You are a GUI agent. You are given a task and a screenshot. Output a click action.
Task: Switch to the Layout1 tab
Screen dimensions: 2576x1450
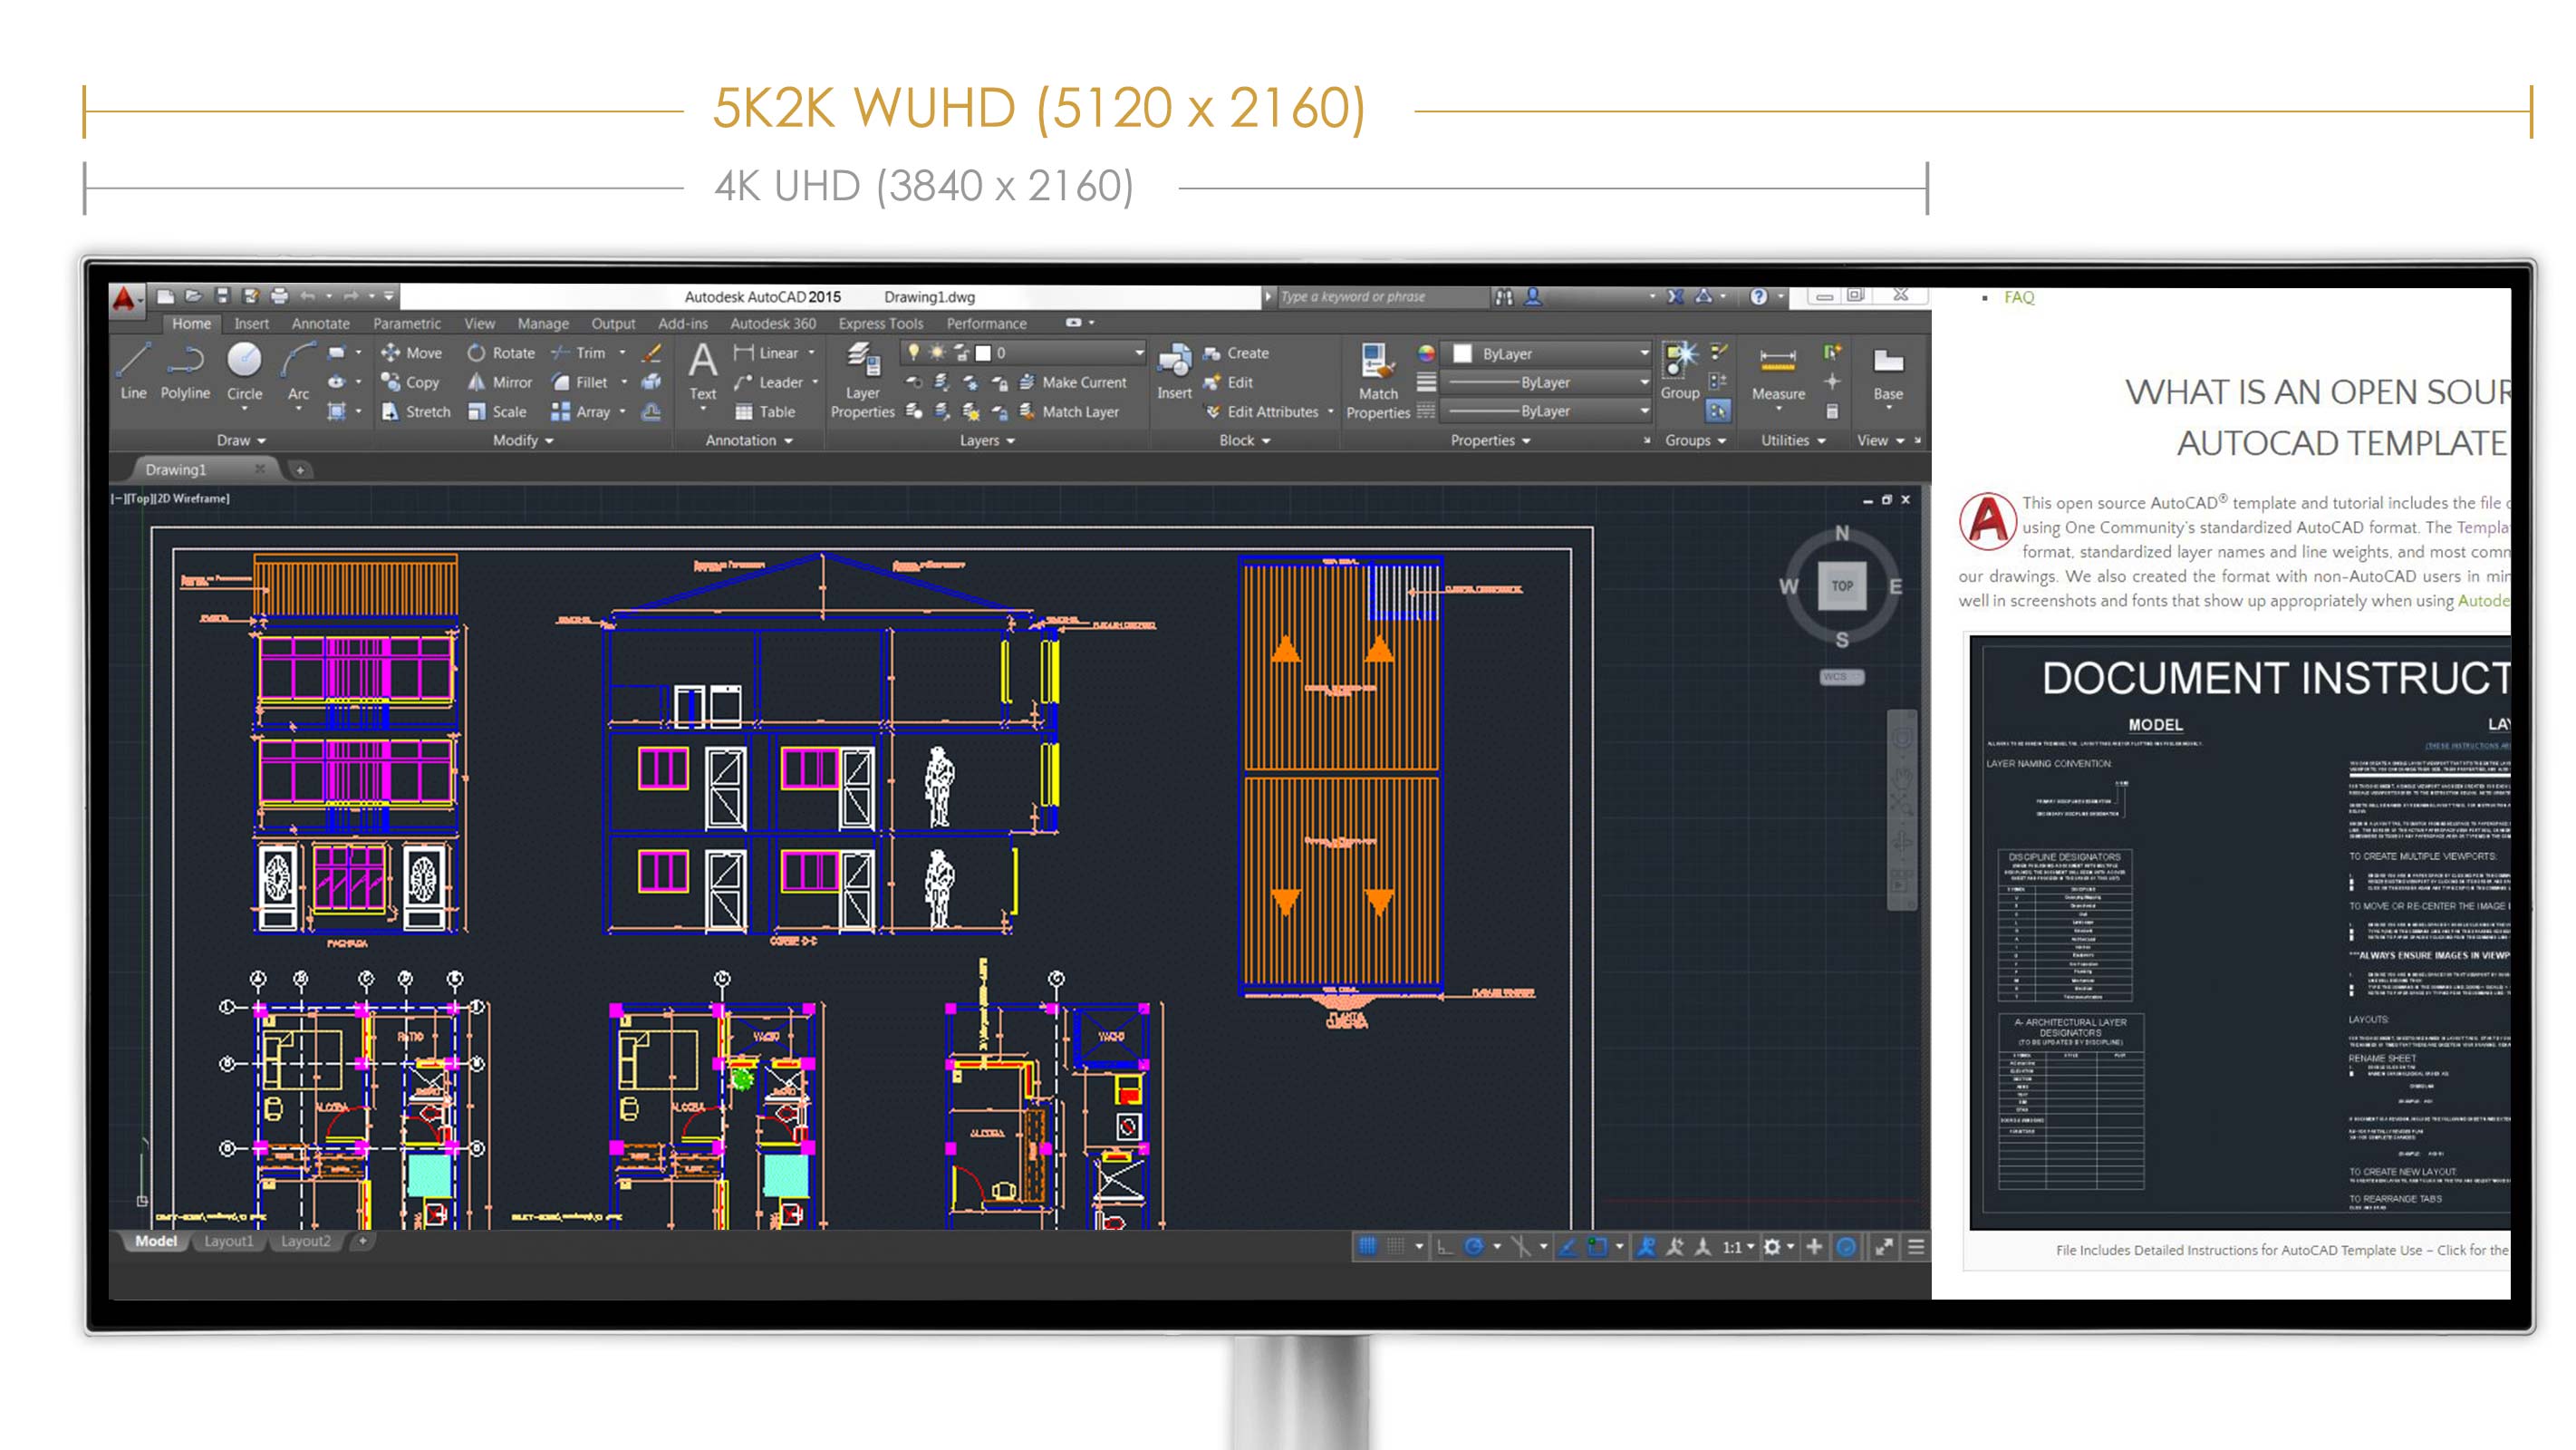point(228,1241)
